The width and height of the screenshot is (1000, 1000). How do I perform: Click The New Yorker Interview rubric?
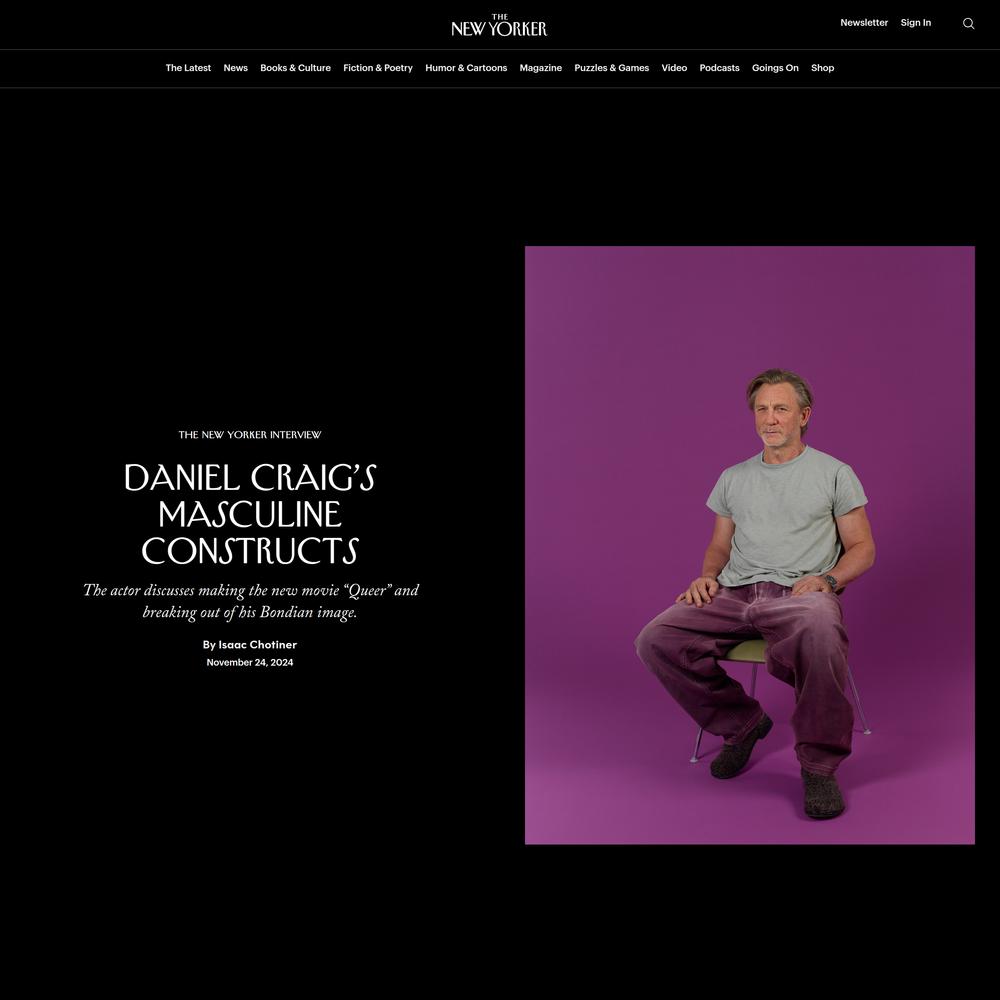250,435
